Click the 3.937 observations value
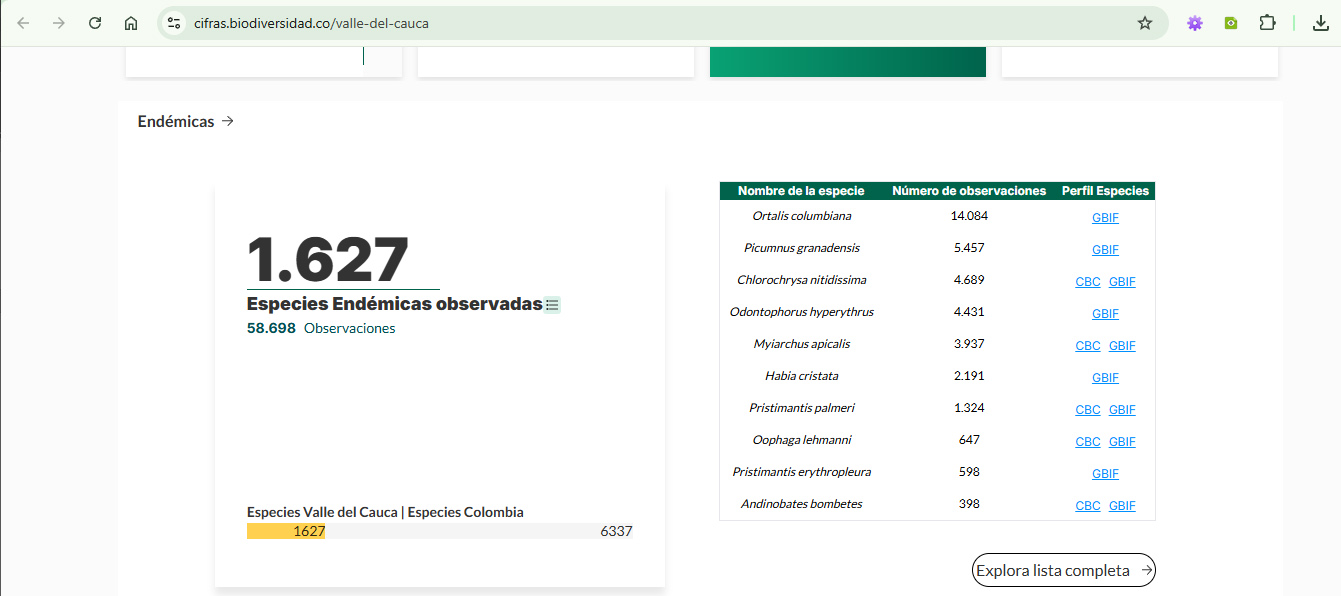Screen dimensions: 1341x596 tap(969, 344)
